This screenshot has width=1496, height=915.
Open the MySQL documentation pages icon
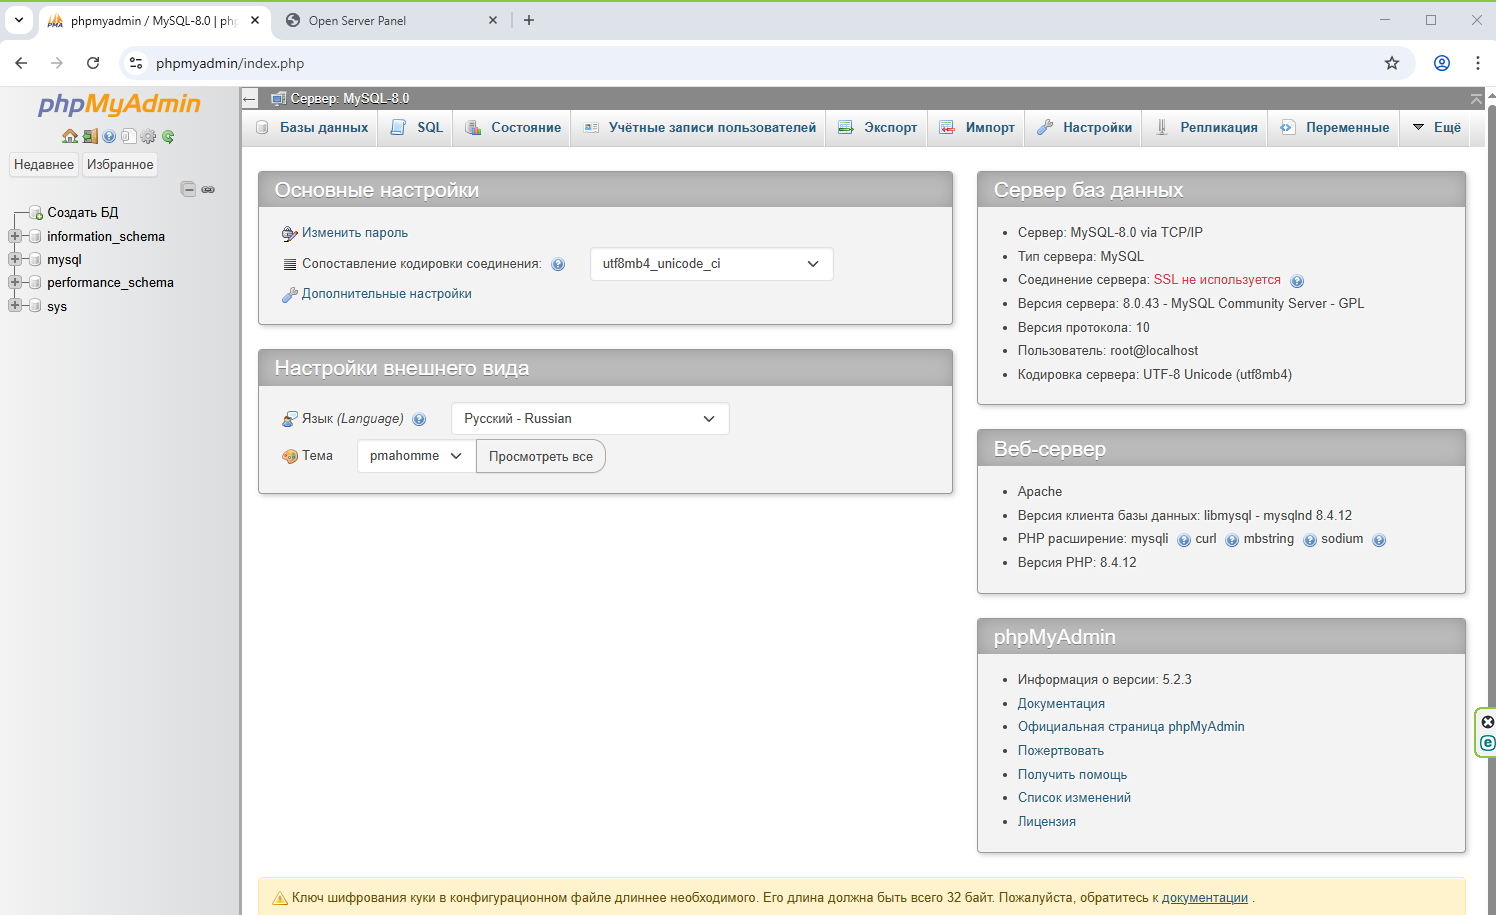pos(128,136)
